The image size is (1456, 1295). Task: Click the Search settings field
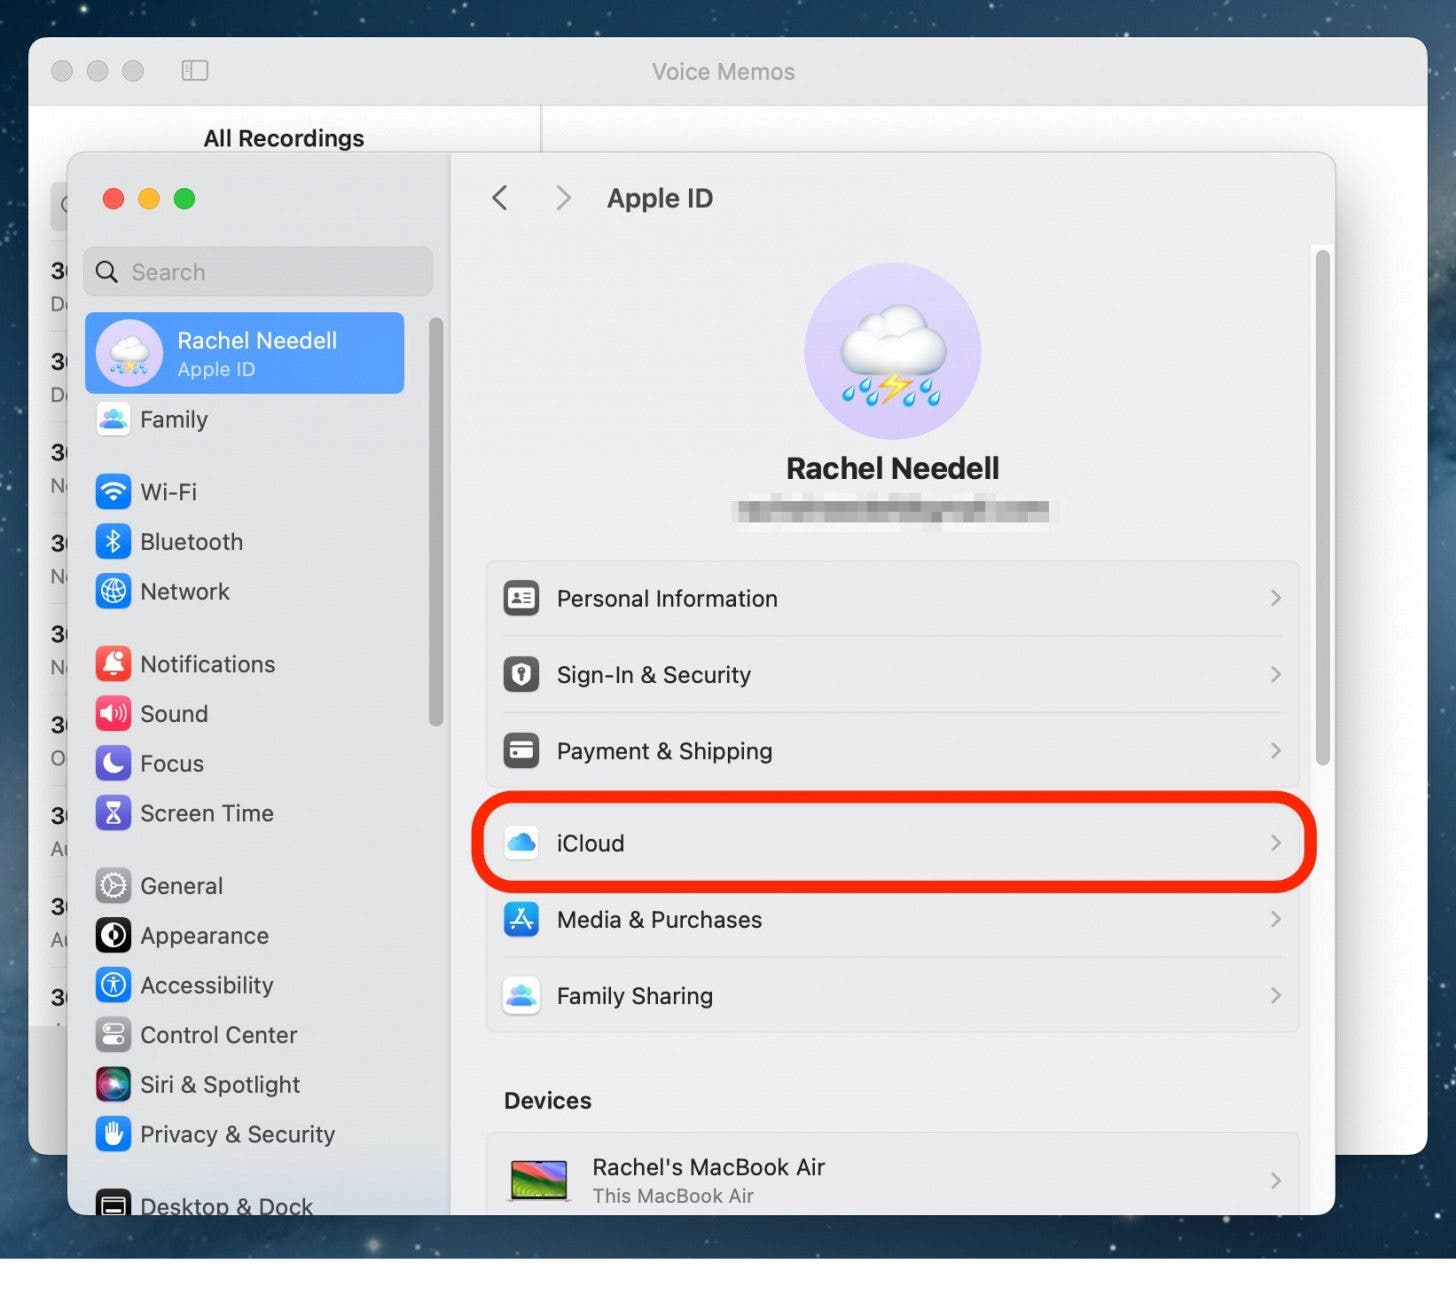click(x=258, y=272)
